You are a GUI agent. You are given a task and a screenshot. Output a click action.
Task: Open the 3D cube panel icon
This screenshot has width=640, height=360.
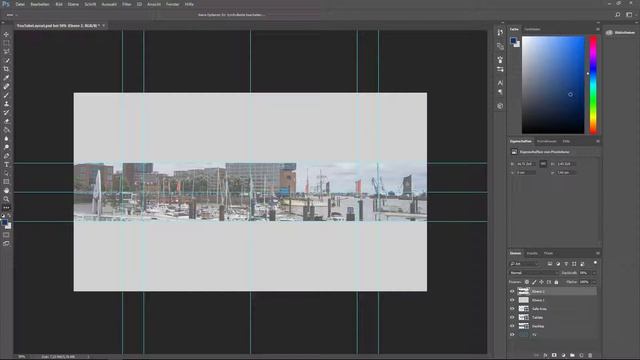(500, 106)
